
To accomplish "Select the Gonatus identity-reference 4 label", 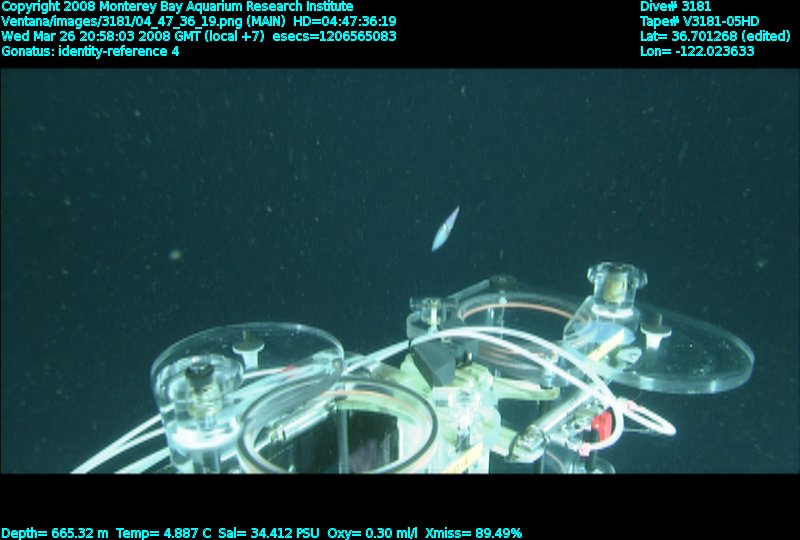I will (90, 51).
